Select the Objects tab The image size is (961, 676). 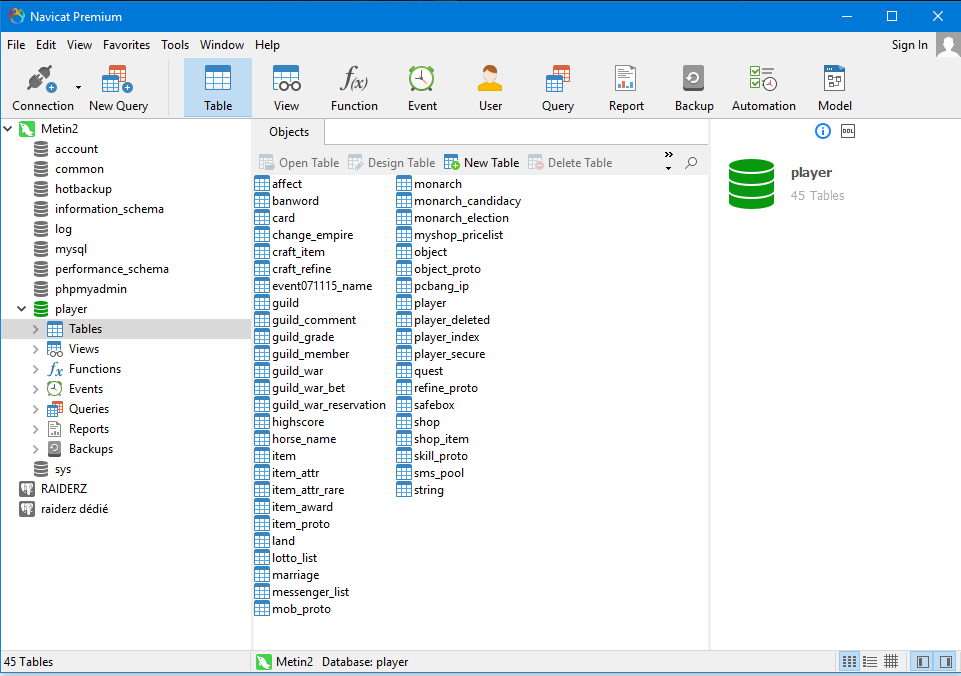(x=289, y=132)
